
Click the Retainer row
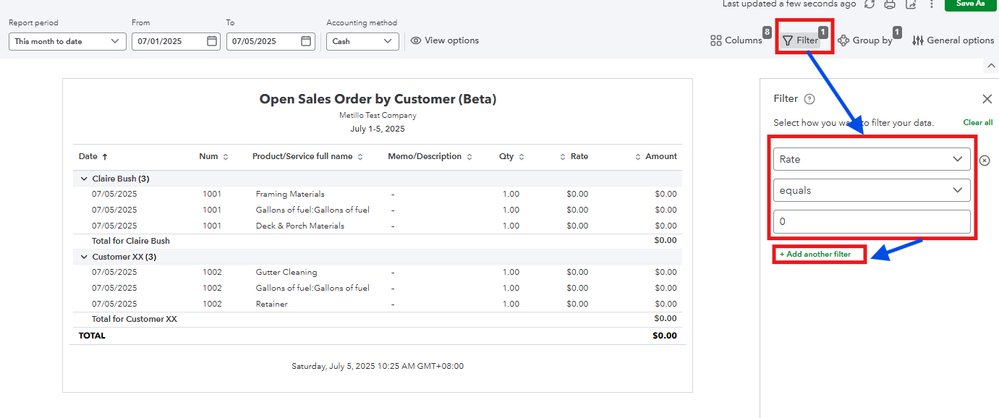tap(377, 304)
